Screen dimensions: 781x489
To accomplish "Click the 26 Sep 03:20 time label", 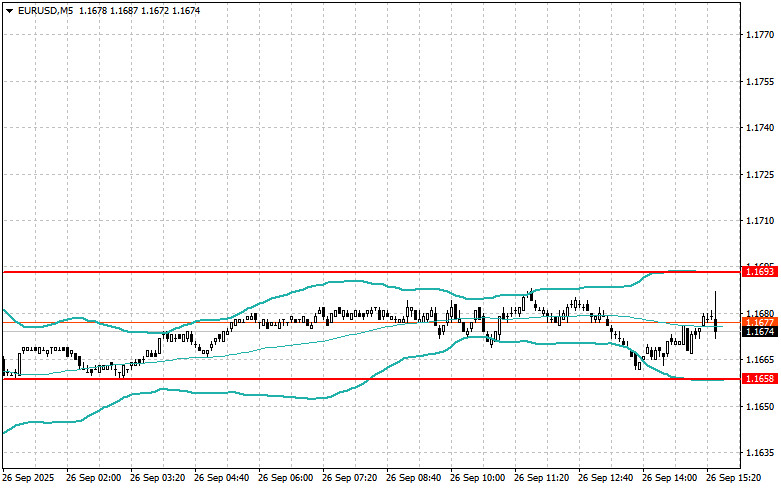I will click(157, 478).
